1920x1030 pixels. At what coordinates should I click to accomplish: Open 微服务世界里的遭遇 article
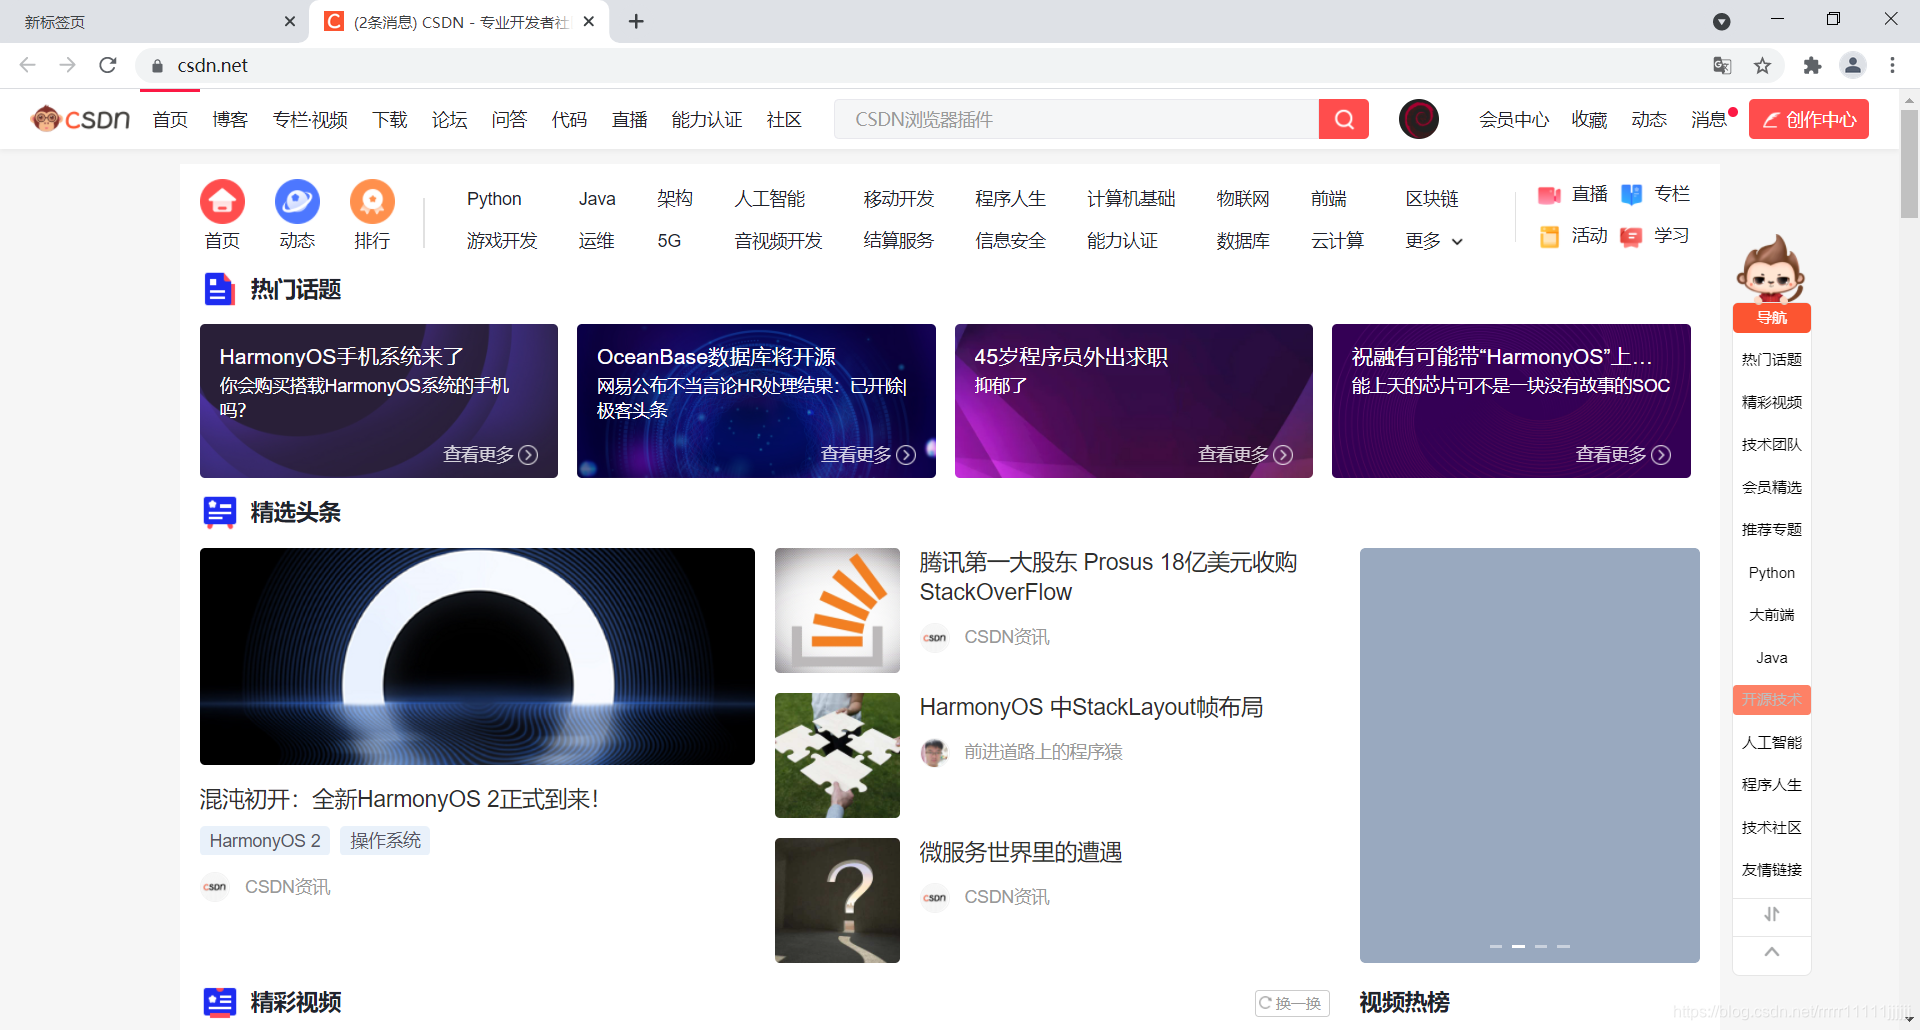tap(1021, 852)
